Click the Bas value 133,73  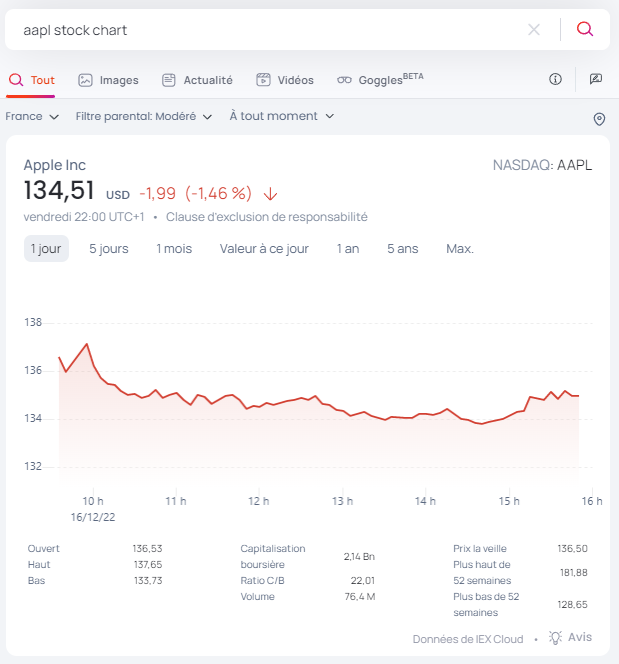pos(148,581)
